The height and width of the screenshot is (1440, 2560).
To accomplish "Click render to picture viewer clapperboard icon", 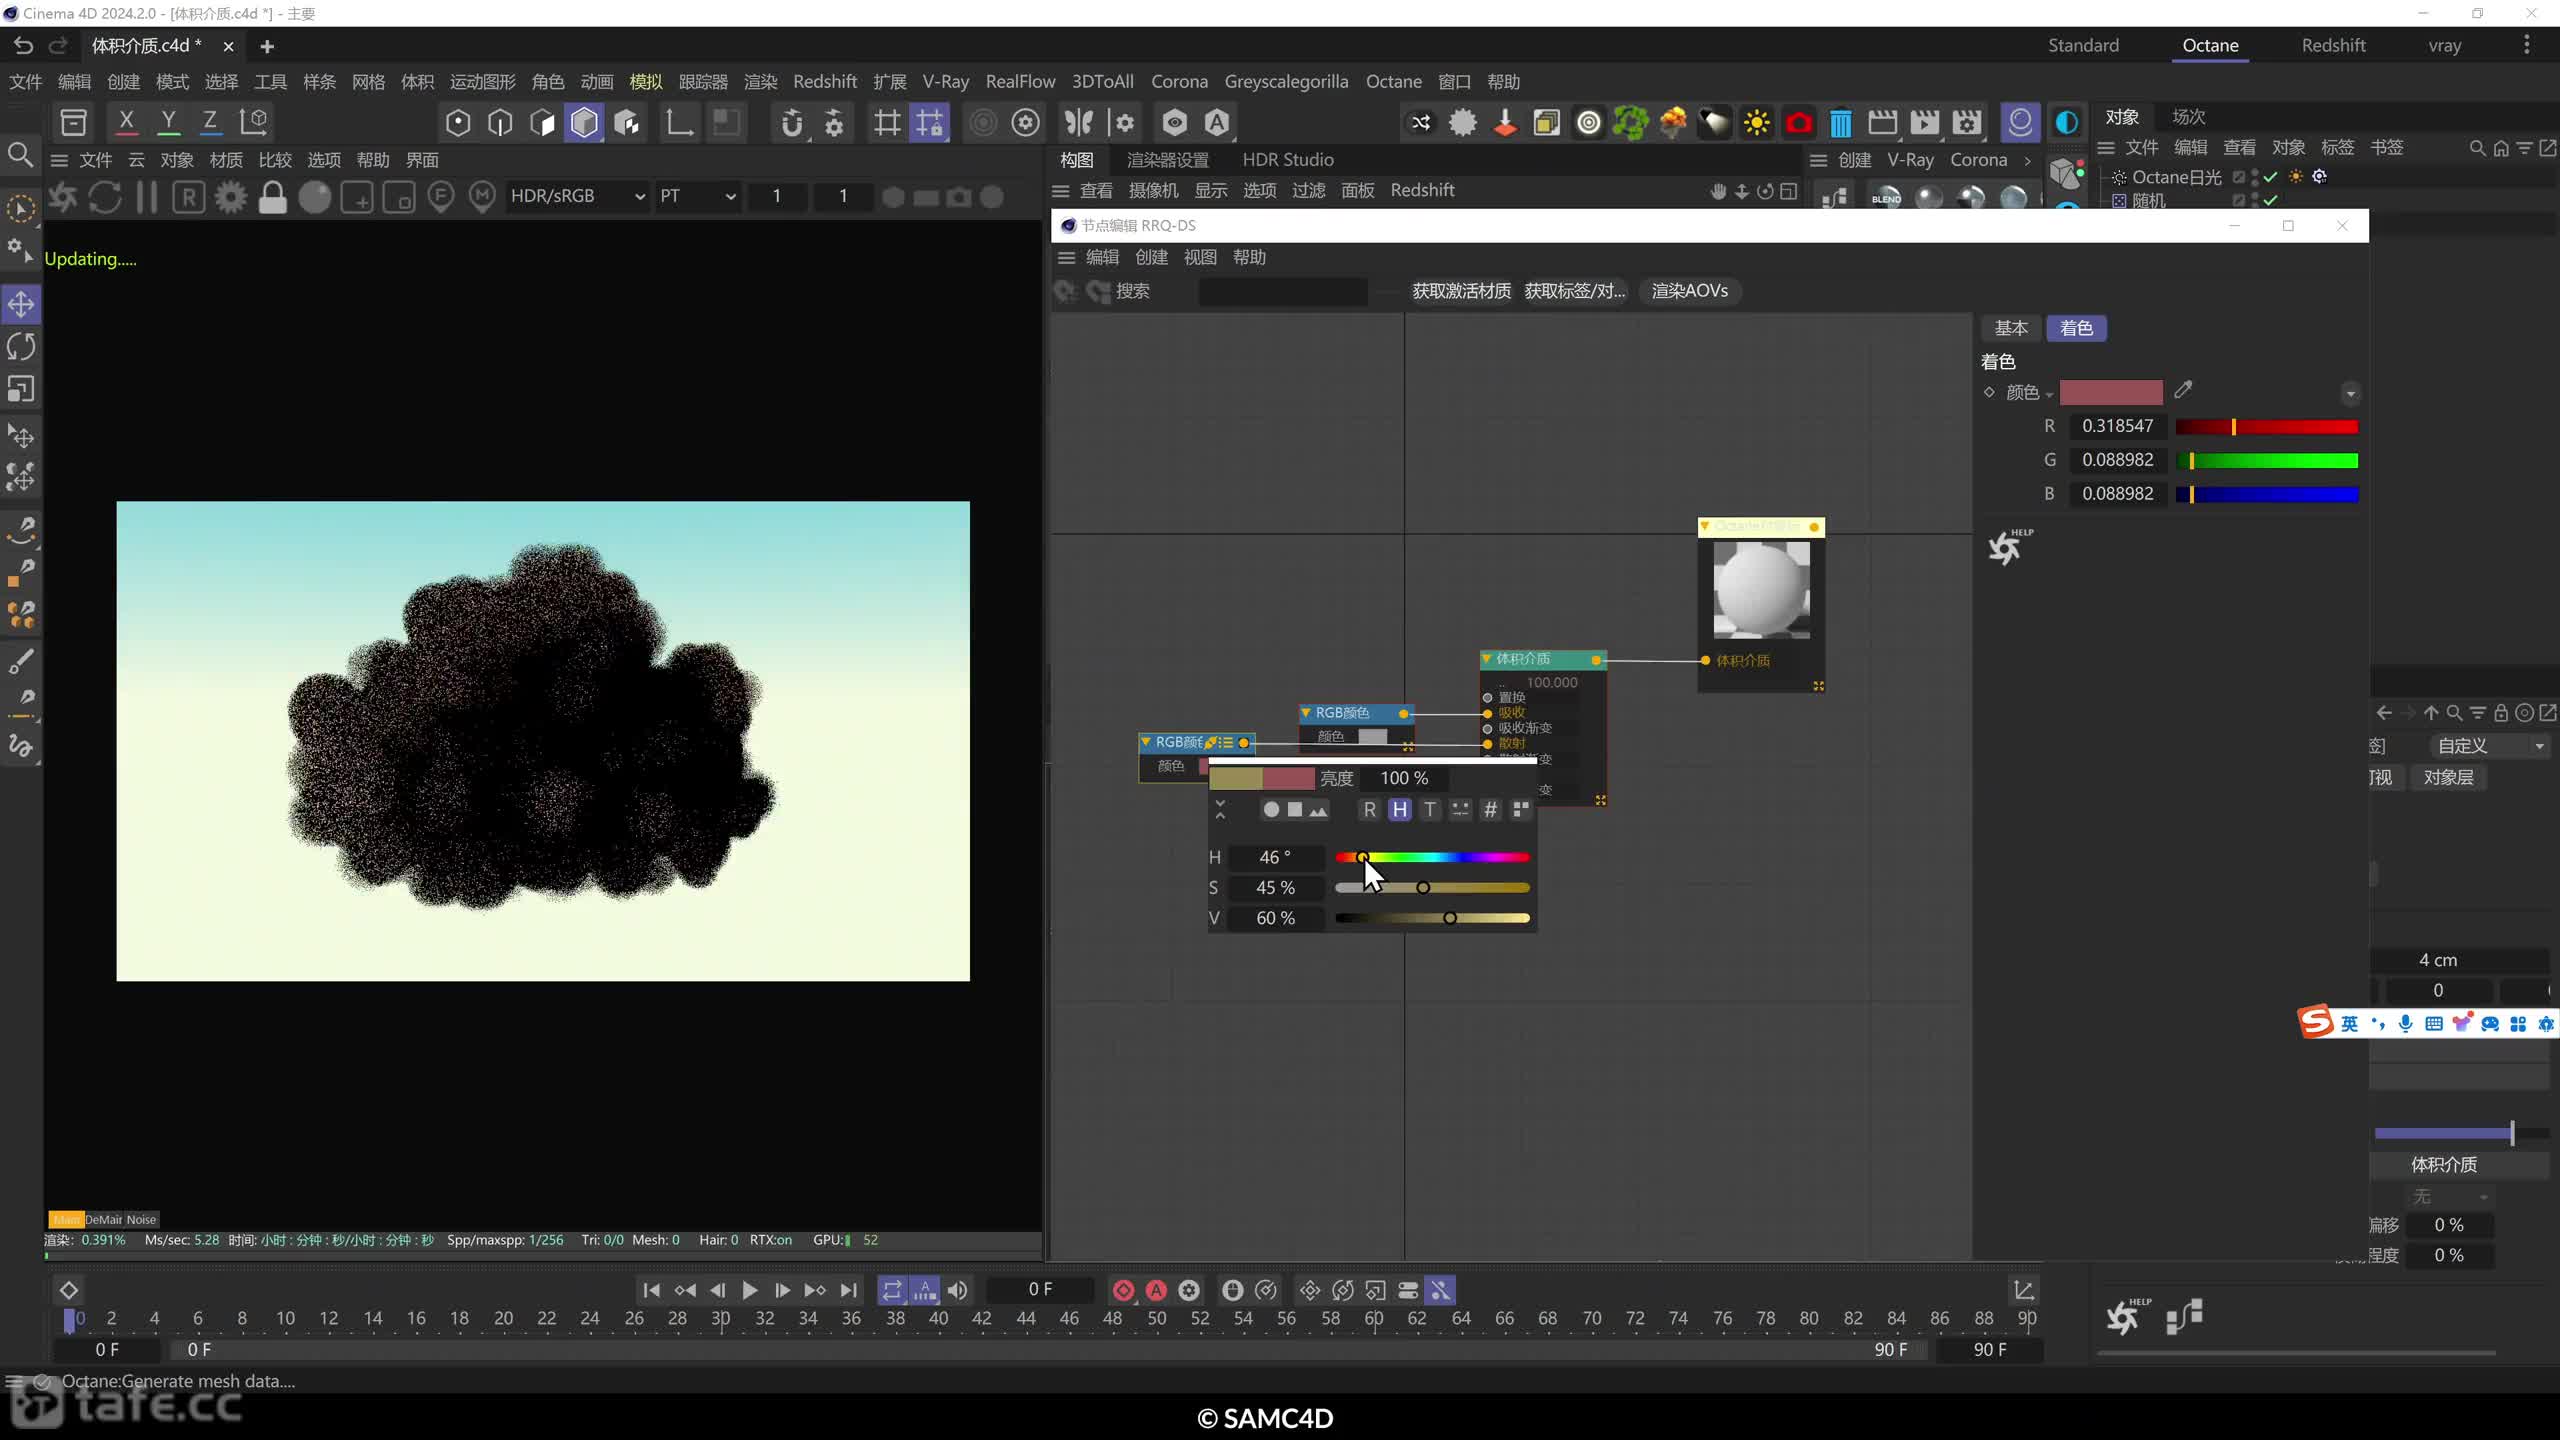I will (x=1924, y=123).
